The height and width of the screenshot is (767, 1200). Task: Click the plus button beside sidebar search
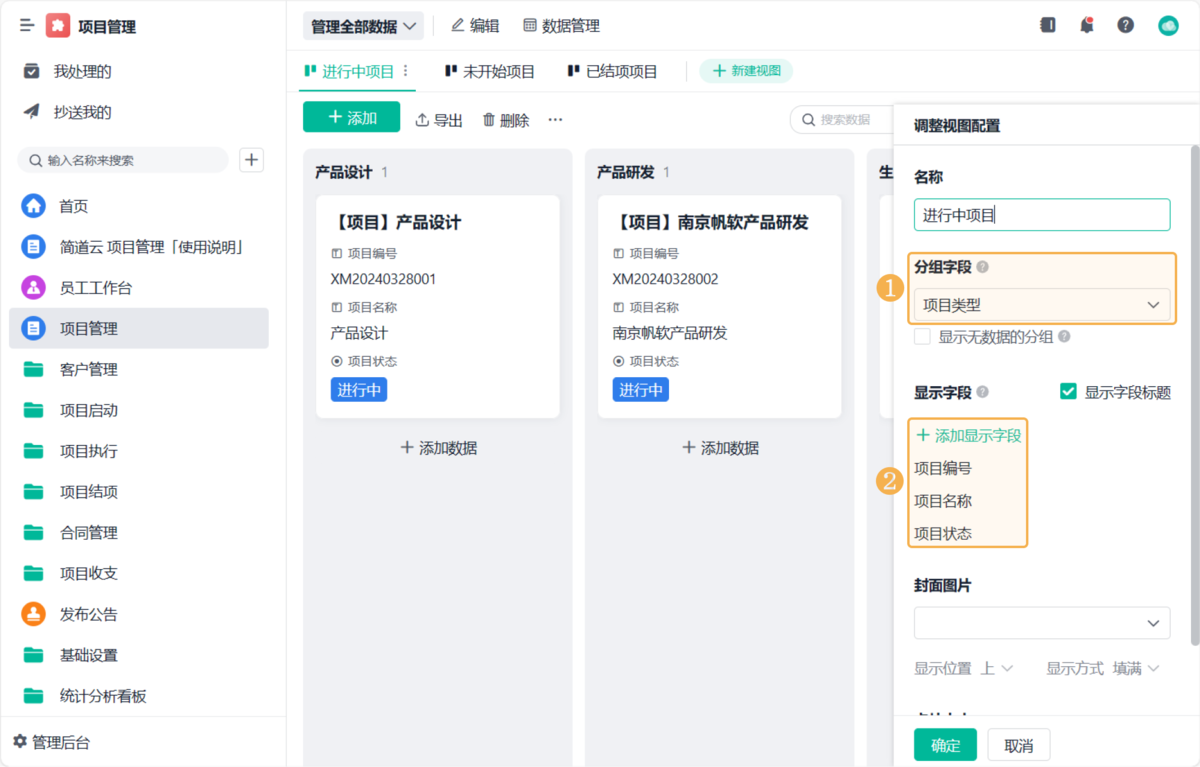(252, 160)
